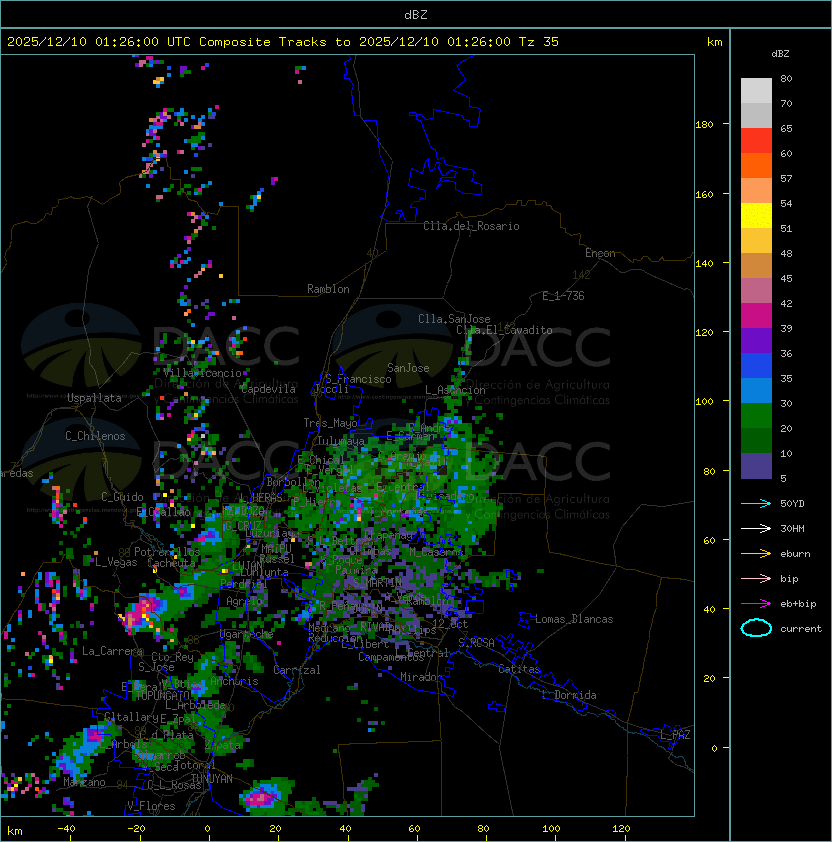Click the 'Ramblon' place label on map
Screen dimensions: 832x842
pyautogui.click(x=328, y=289)
